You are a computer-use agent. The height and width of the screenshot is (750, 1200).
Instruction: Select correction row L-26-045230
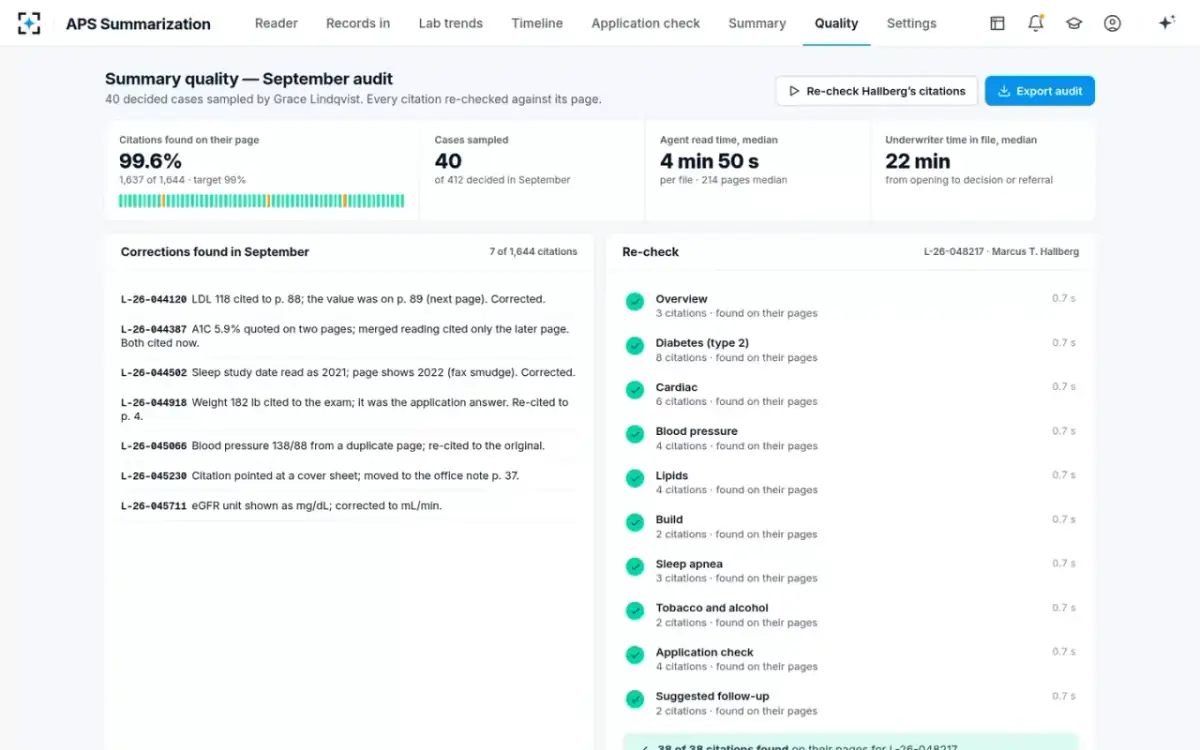pos(348,476)
